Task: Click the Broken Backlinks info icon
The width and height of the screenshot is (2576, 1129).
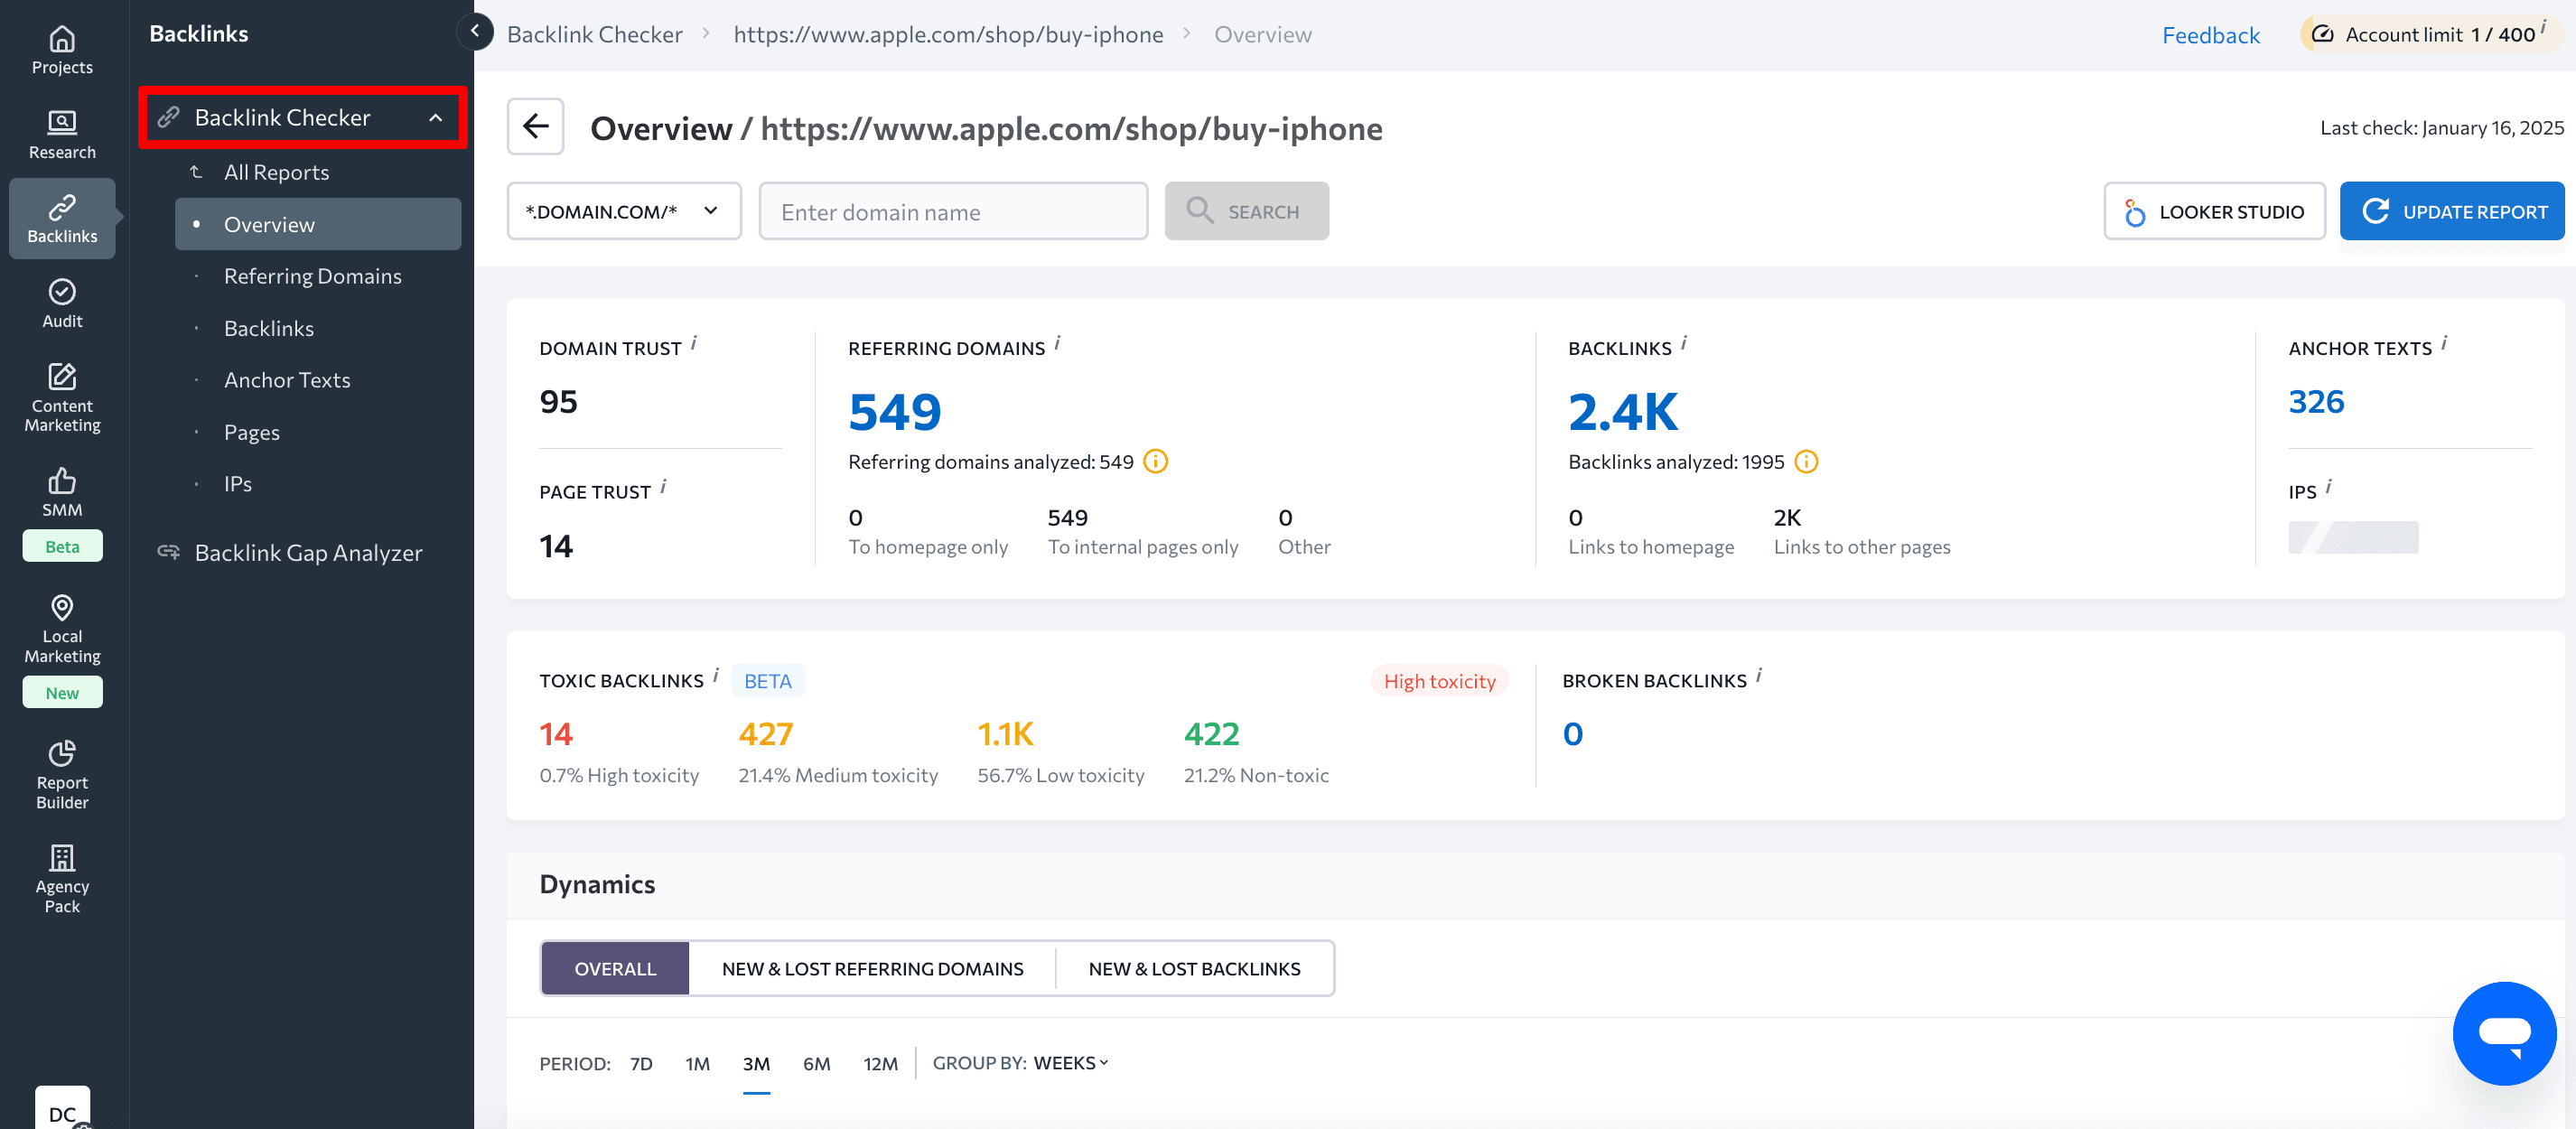Action: tap(1759, 675)
